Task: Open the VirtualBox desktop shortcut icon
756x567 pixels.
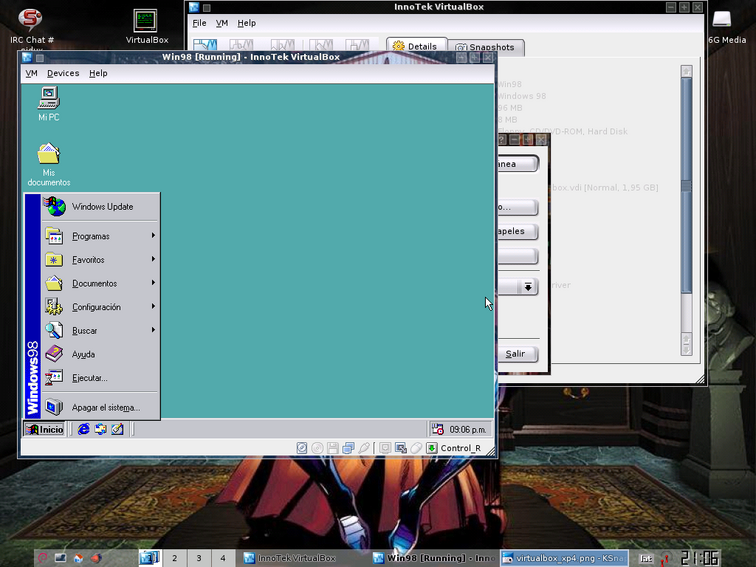Action: coord(146,27)
